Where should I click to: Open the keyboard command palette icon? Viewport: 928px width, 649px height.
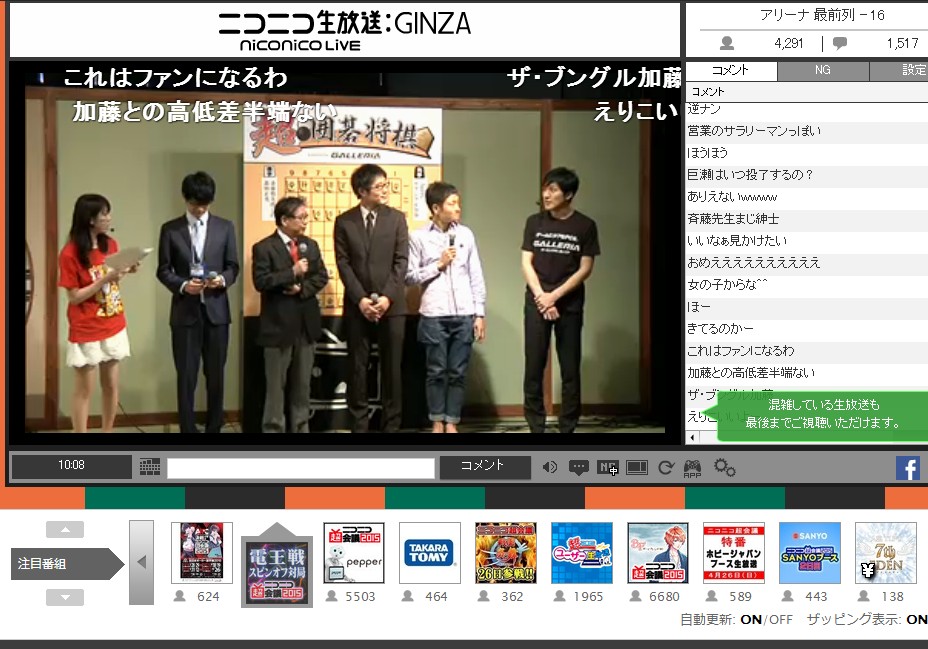pyautogui.click(x=150, y=467)
